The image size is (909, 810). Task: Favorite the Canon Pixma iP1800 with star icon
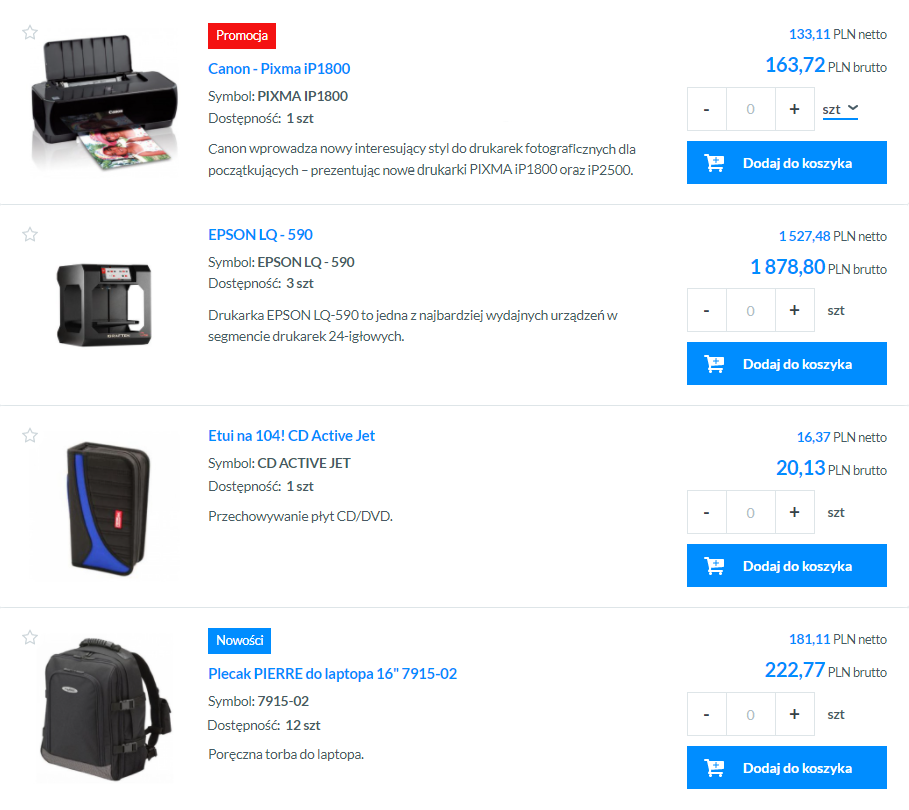(x=30, y=32)
